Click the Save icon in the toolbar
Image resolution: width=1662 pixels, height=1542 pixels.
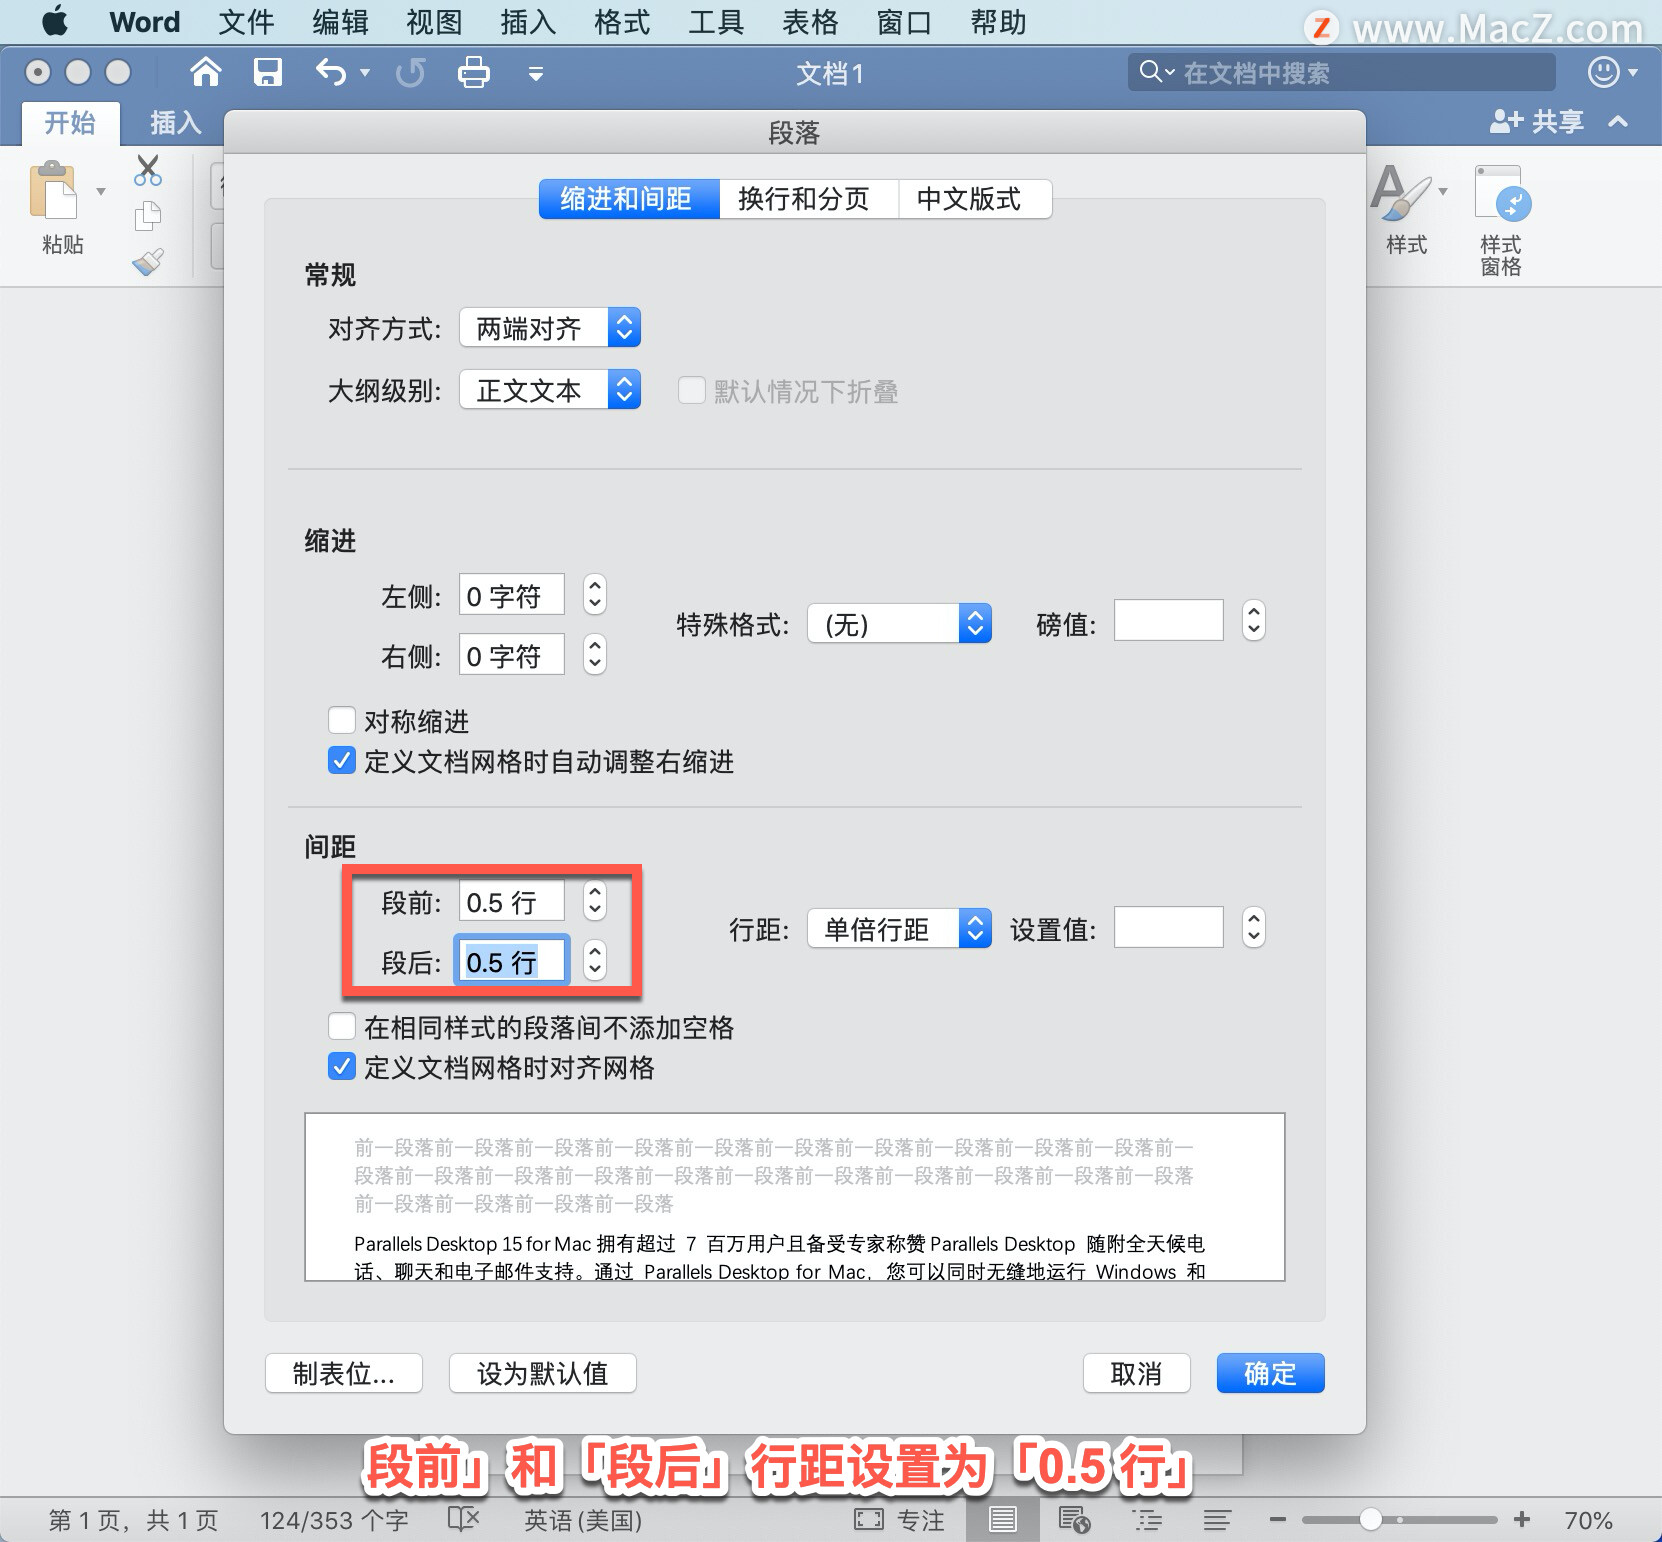coord(267,72)
